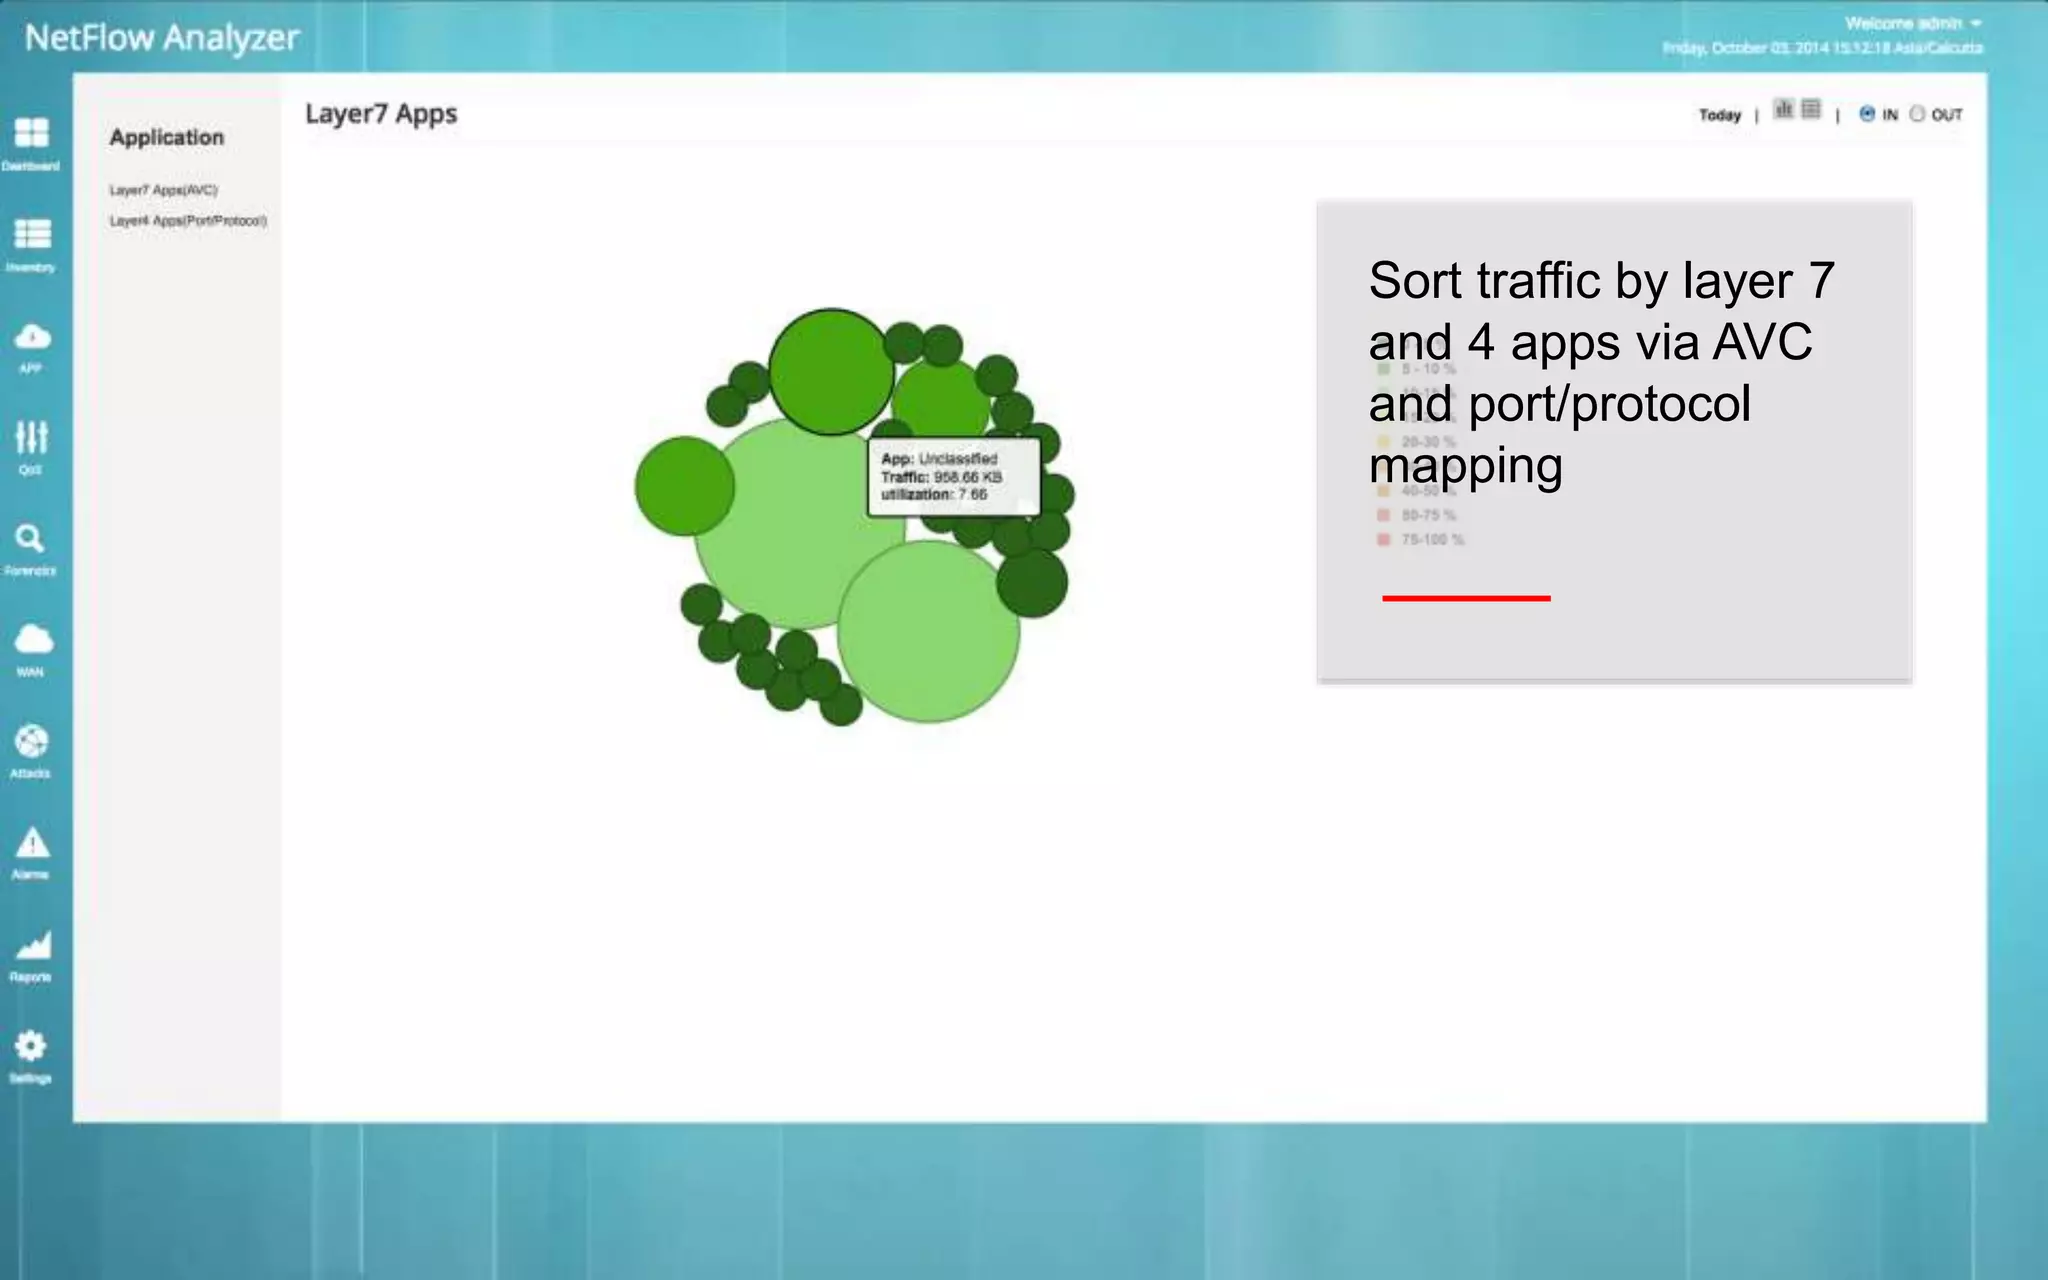
Task: Open the Alarms warning triangle icon
Action: tap(32, 843)
